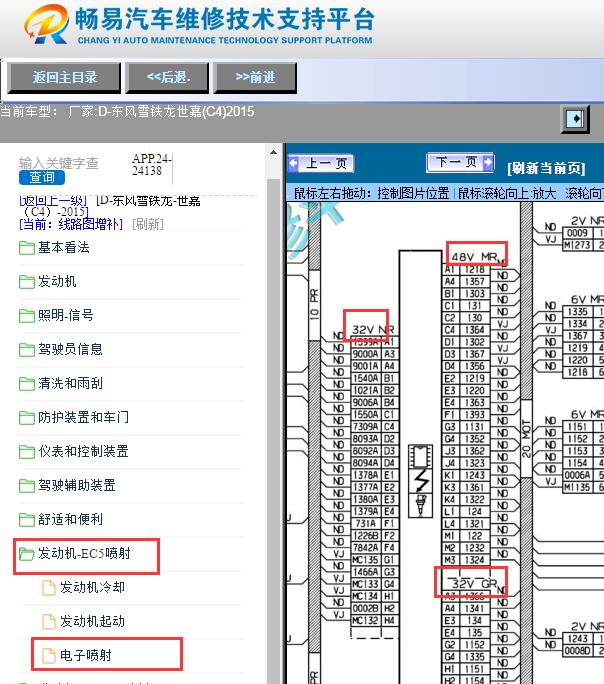Click the 0006A wire cell
The image size is (604, 684).
tap(578, 475)
